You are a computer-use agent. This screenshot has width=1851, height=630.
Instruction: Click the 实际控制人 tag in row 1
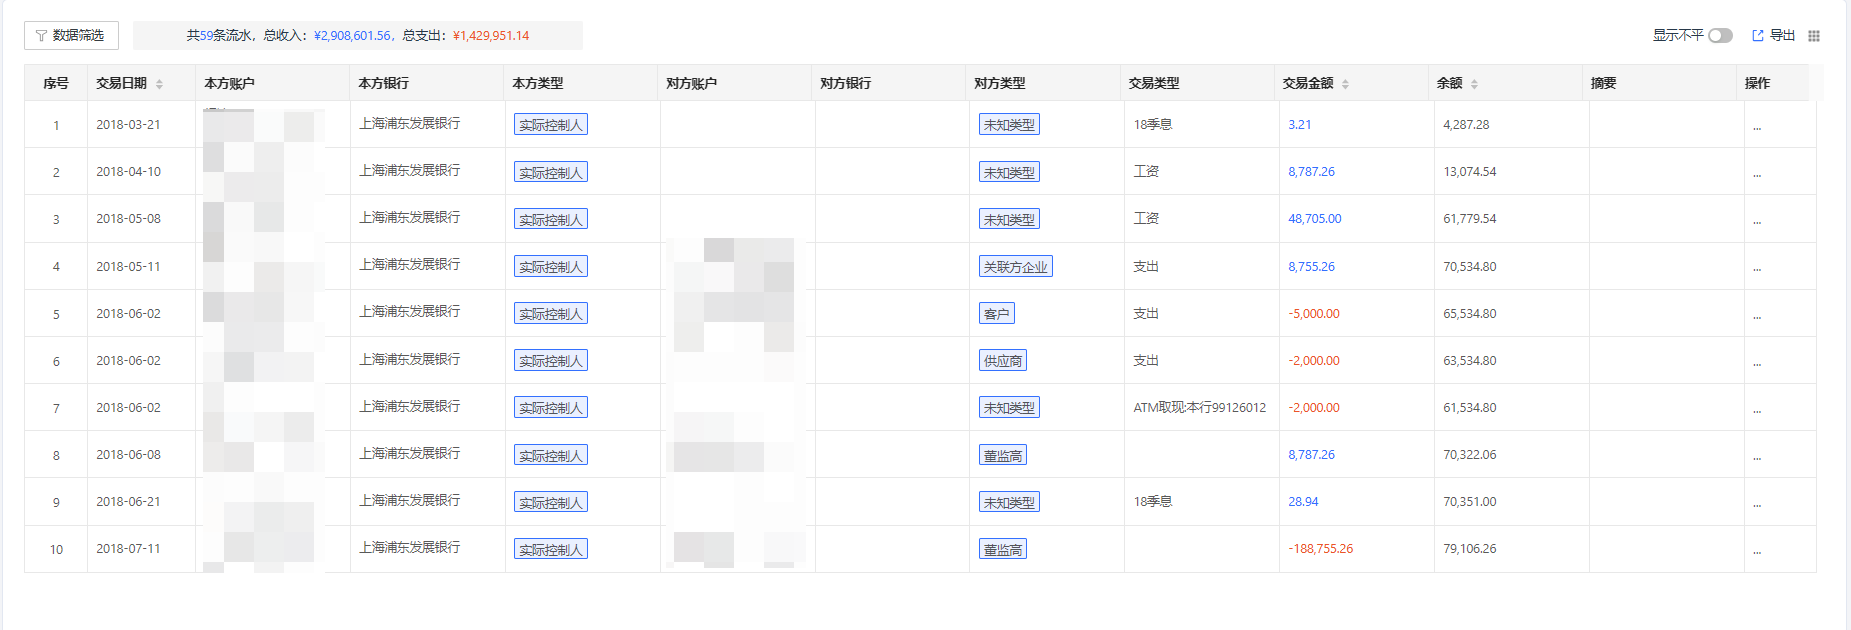tap(550, 125)
